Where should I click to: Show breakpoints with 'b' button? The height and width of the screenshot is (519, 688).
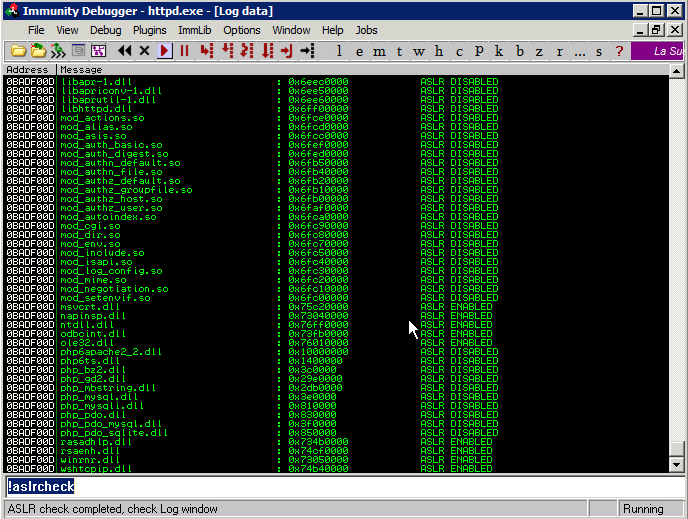[519, 51]
